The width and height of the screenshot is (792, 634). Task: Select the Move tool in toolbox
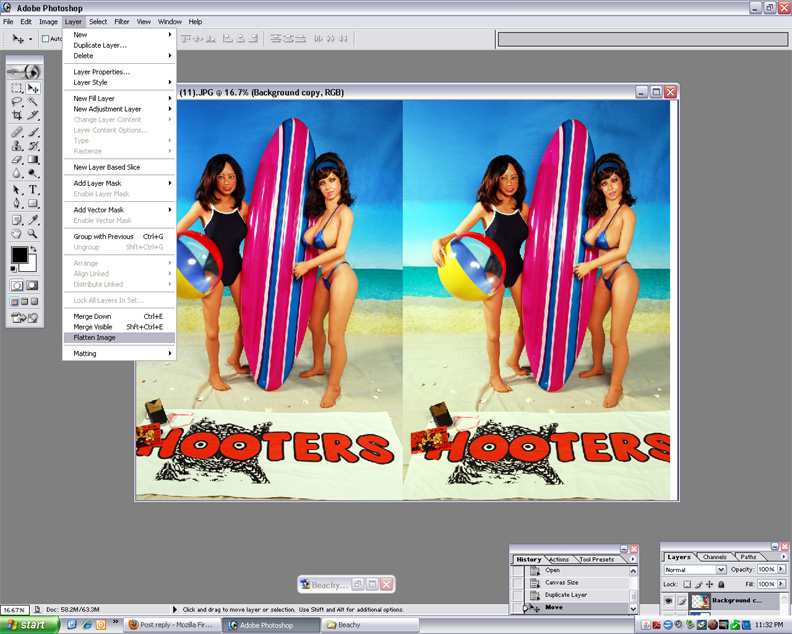coord(33,88)
